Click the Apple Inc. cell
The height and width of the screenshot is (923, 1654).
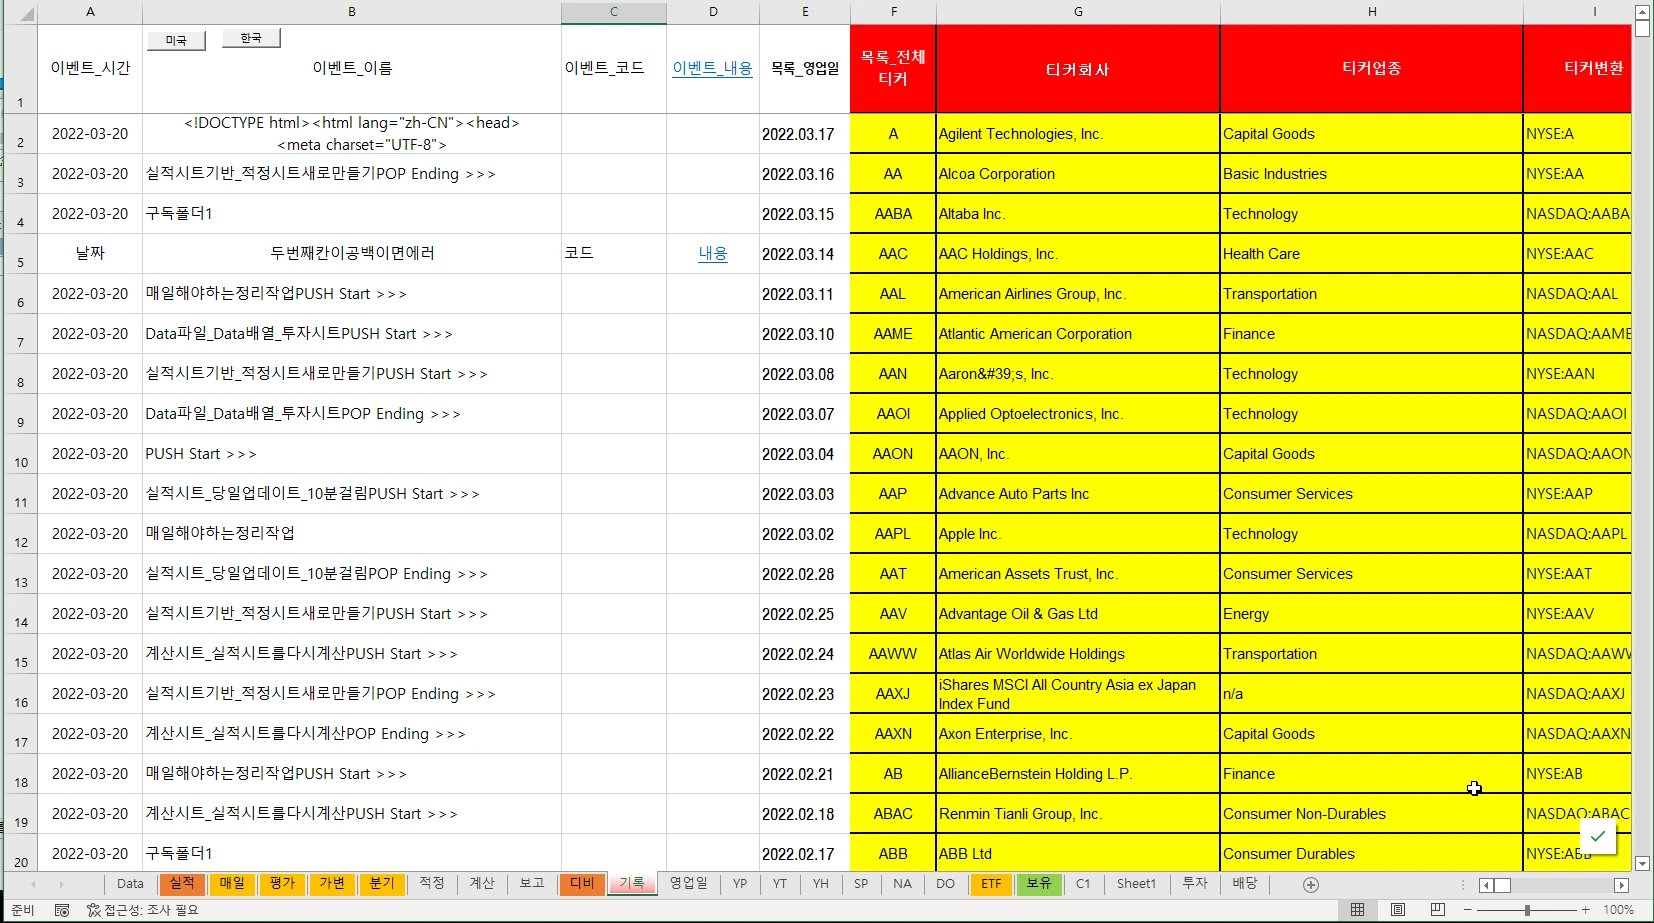click(1078, 534)
